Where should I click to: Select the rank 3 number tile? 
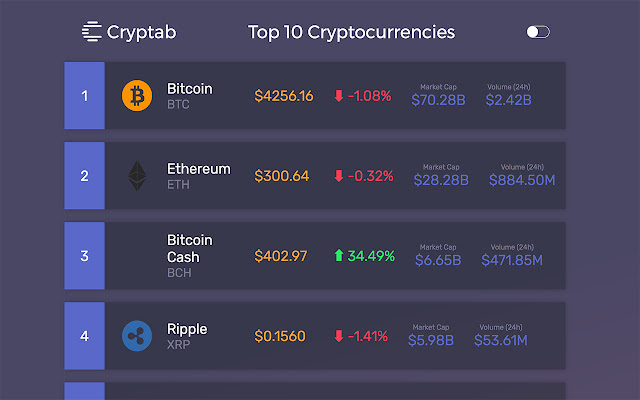[84, 256]
